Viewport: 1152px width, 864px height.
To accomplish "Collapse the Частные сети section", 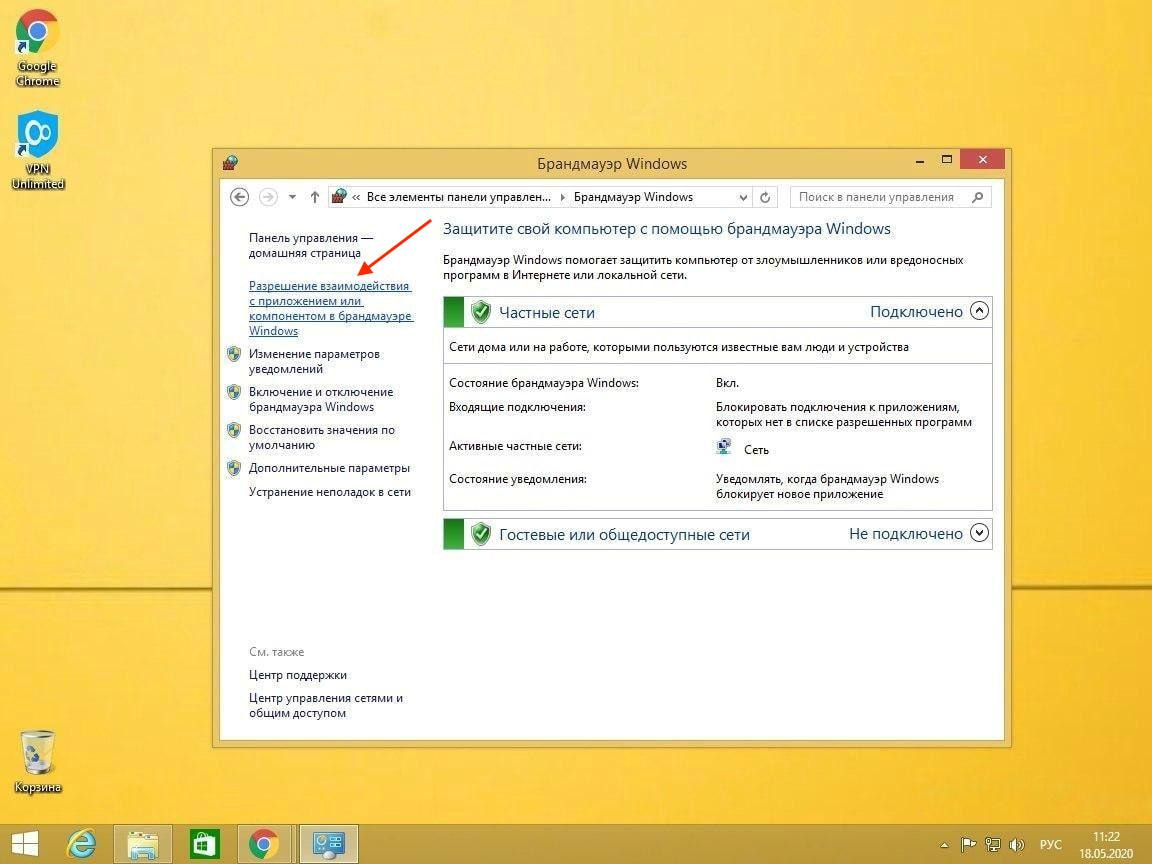I will pyautogui.click(x=979, y=311).
